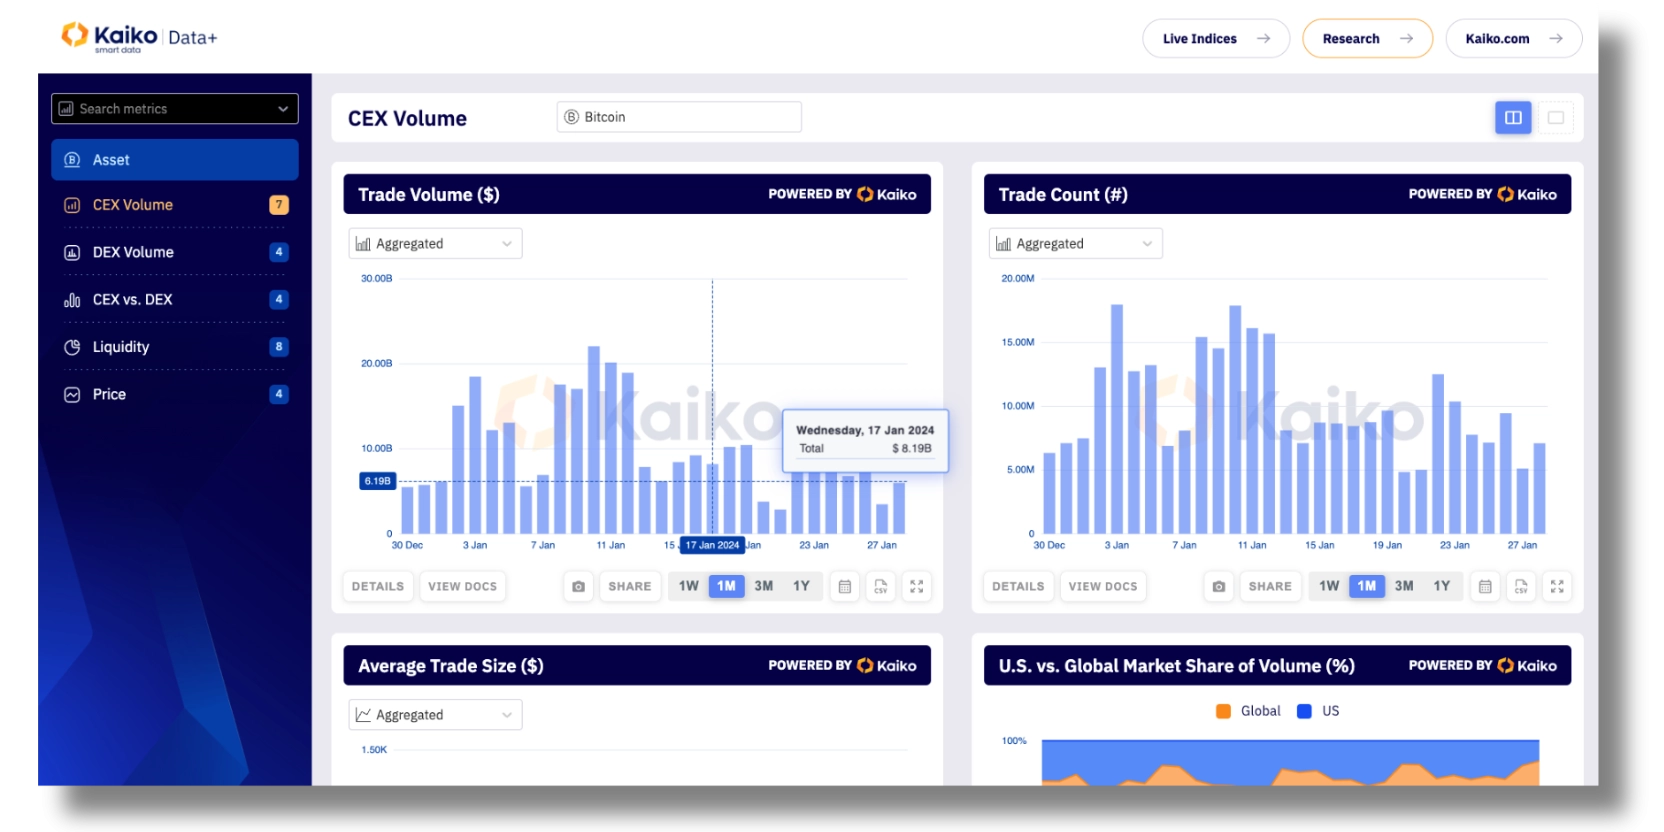This screenshot has width=1664, height=832.
Task: Click the Kaiko Data+ logo
Action: (139, 37)
